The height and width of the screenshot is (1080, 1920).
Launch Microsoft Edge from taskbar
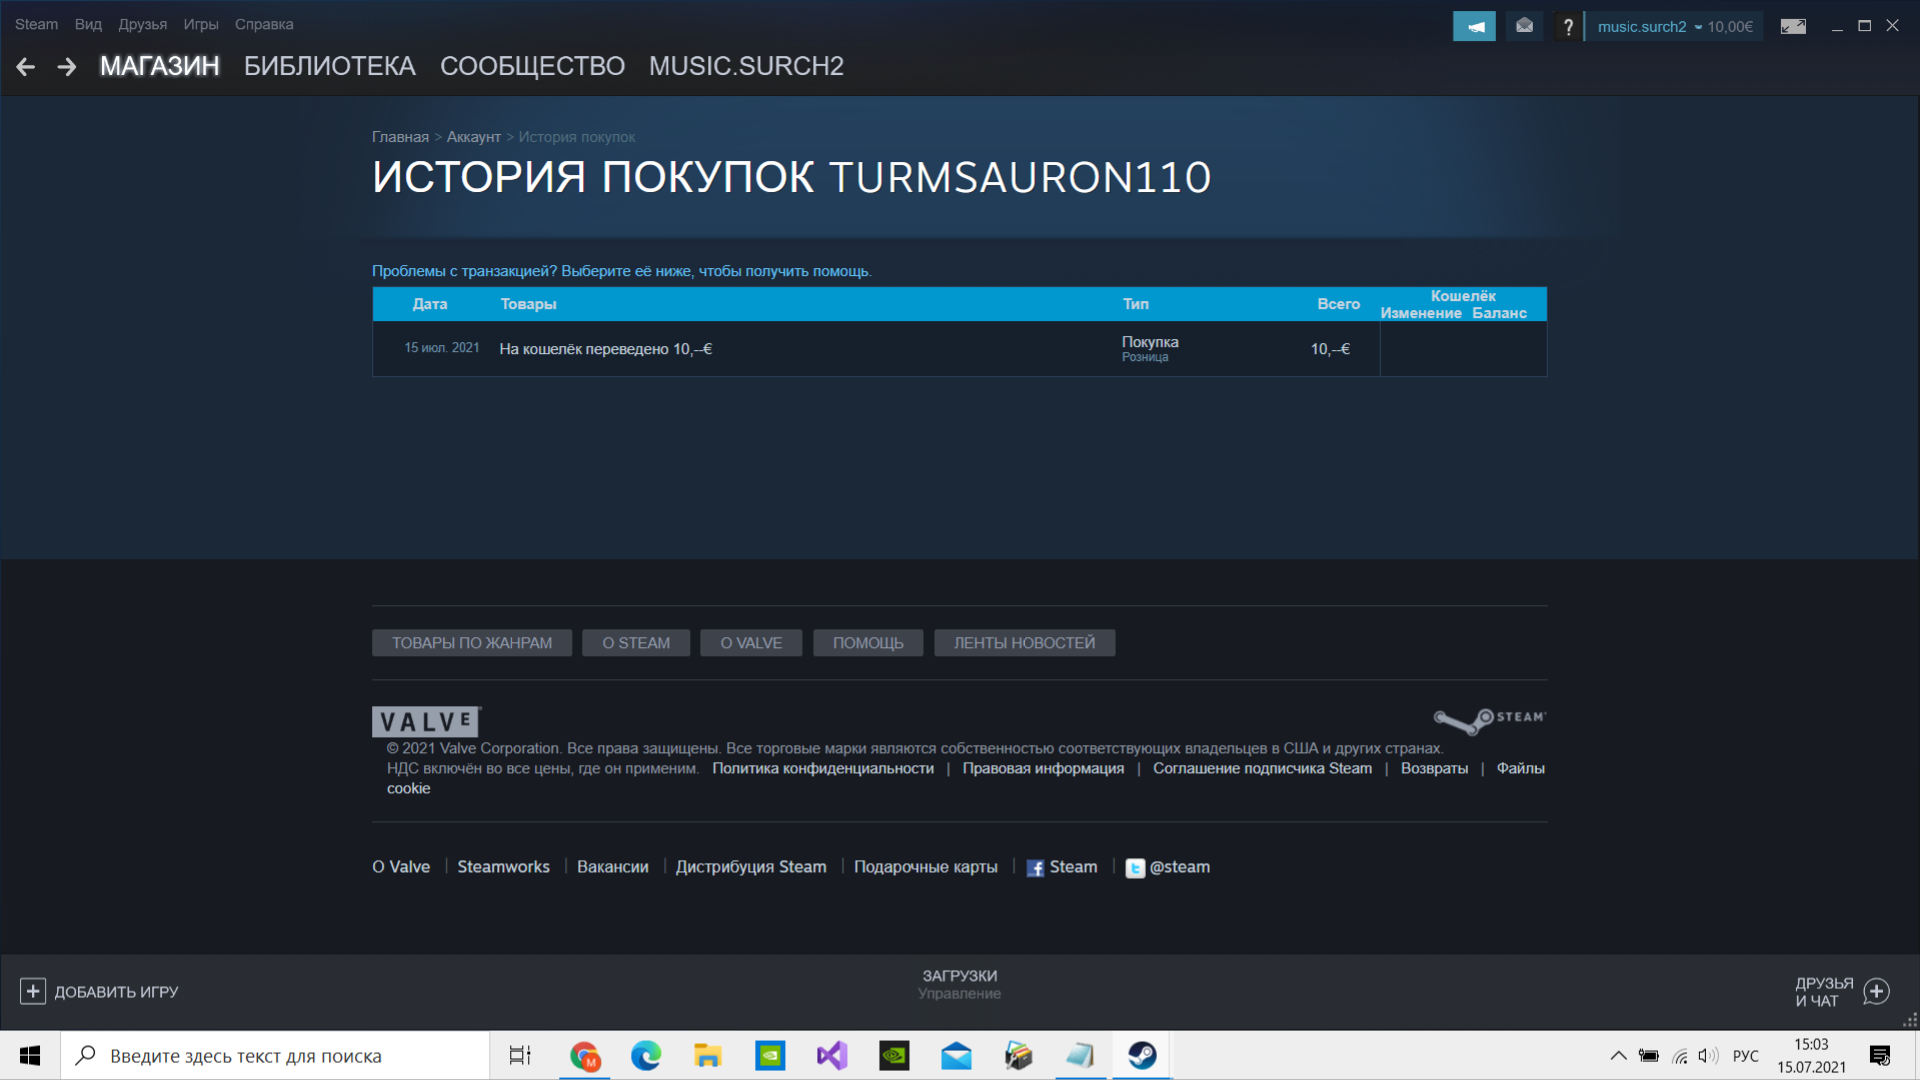tap(646, 1056)
